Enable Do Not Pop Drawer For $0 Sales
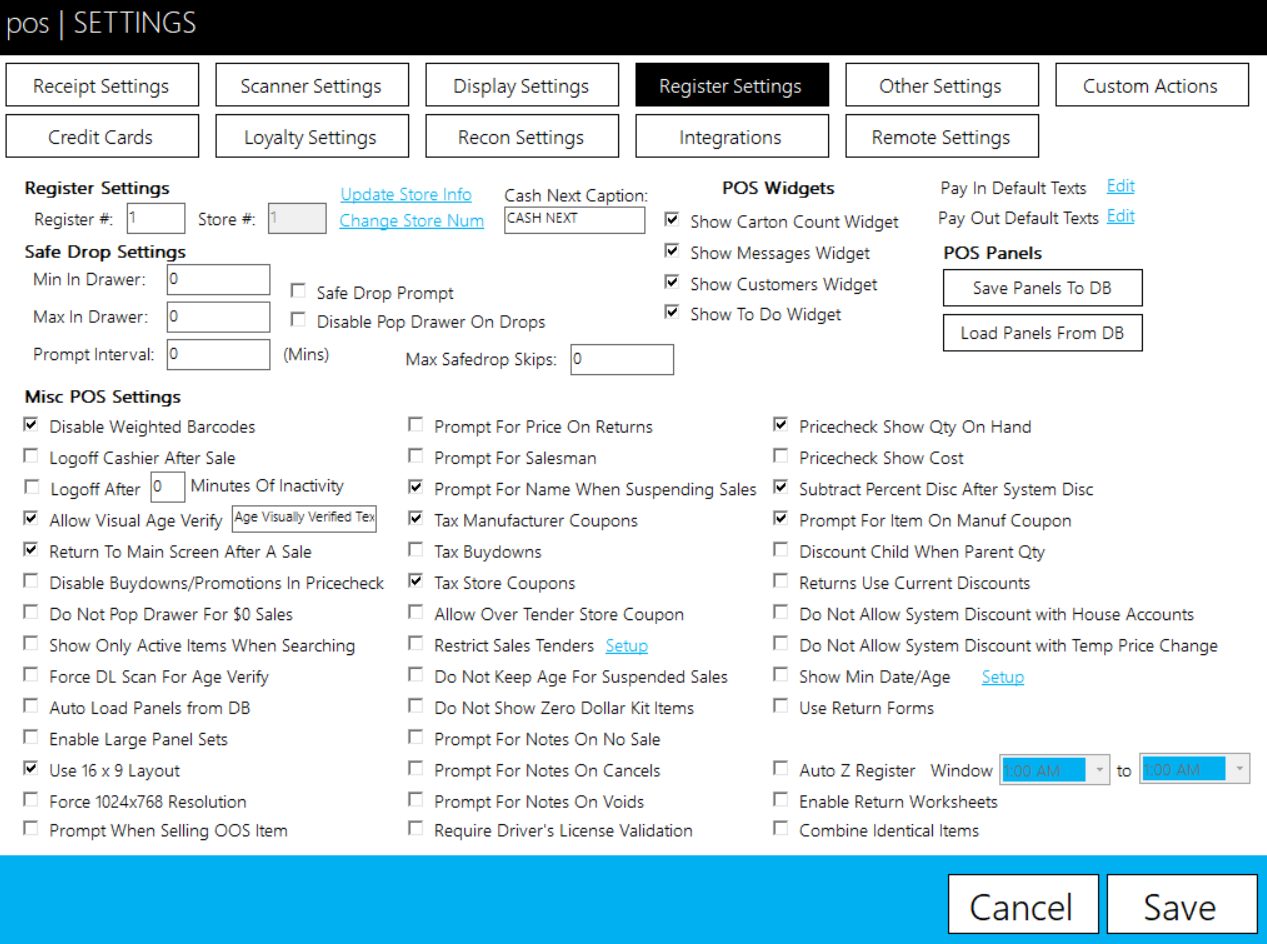This screenshot has height=944, width=1267. coord(31,613)
